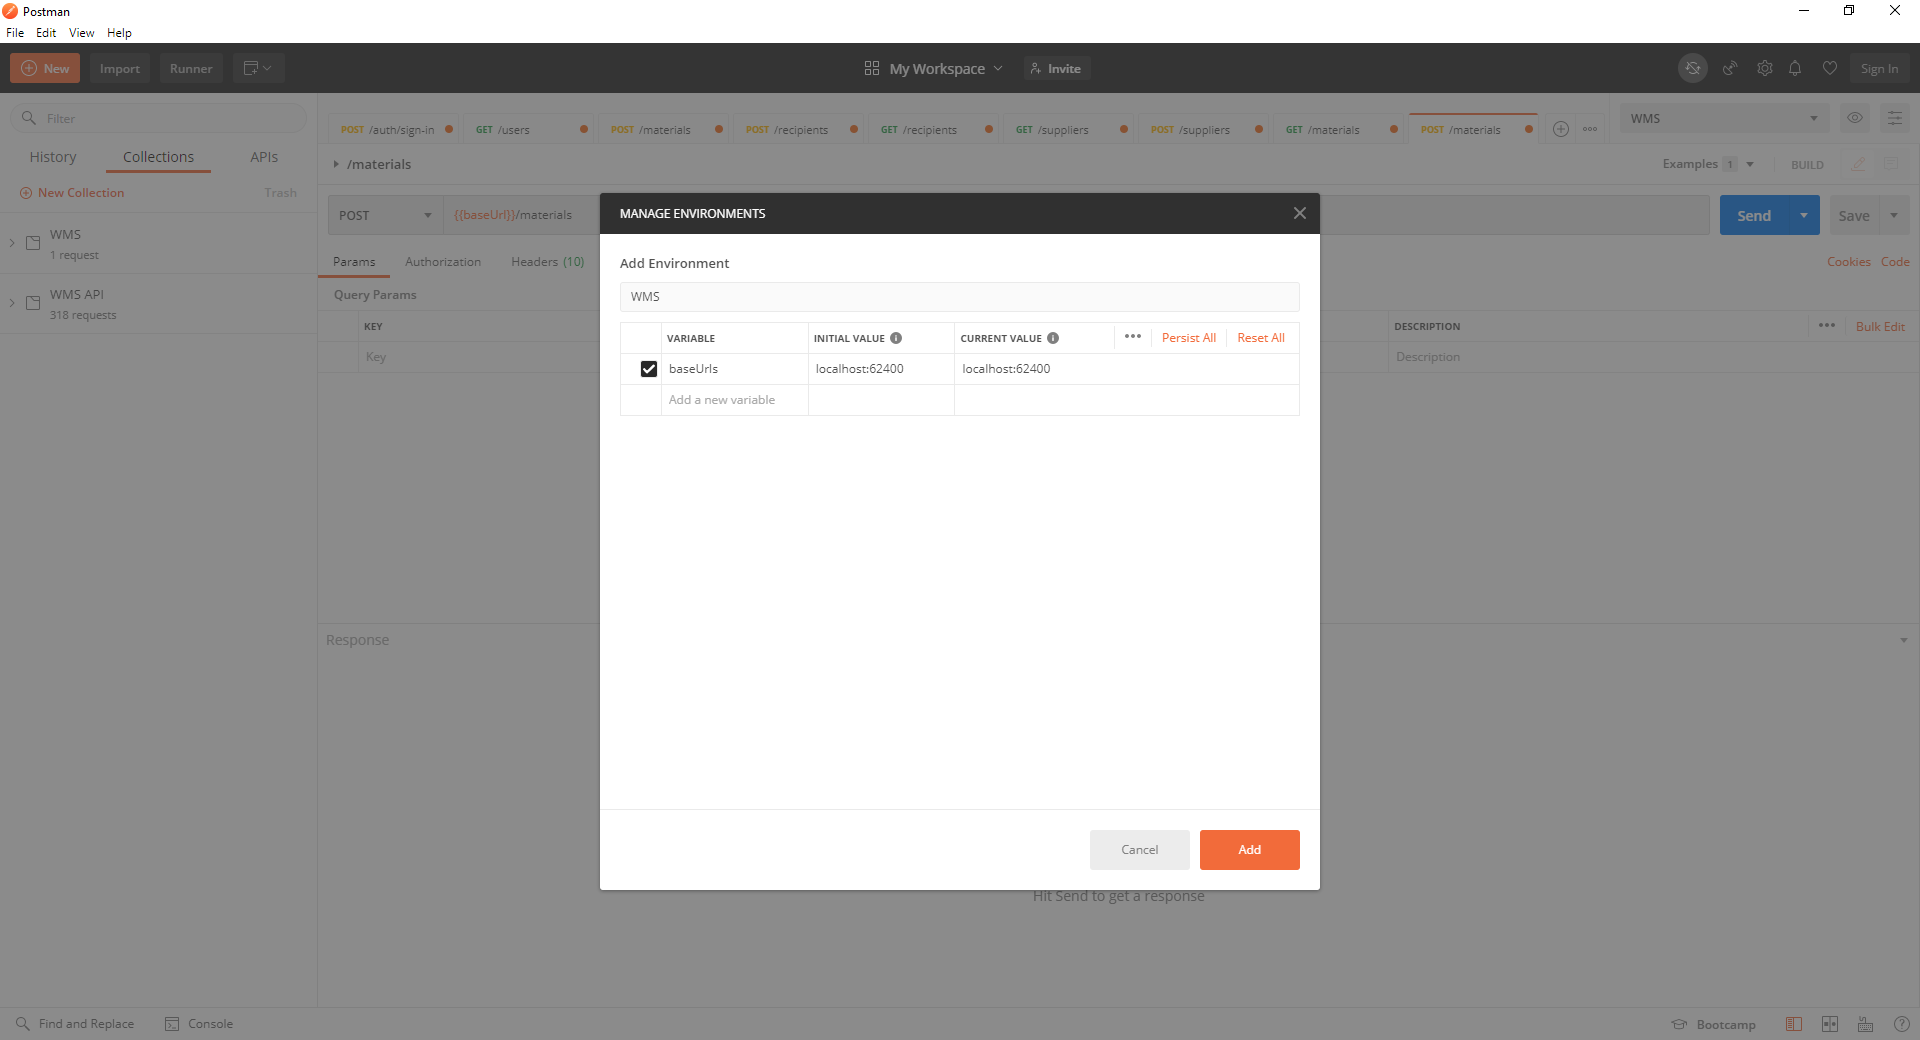The height and width of the screenshot is (1040, 1920).
Task: Expand the /materials request name arrow
Action: click(336, 164)
